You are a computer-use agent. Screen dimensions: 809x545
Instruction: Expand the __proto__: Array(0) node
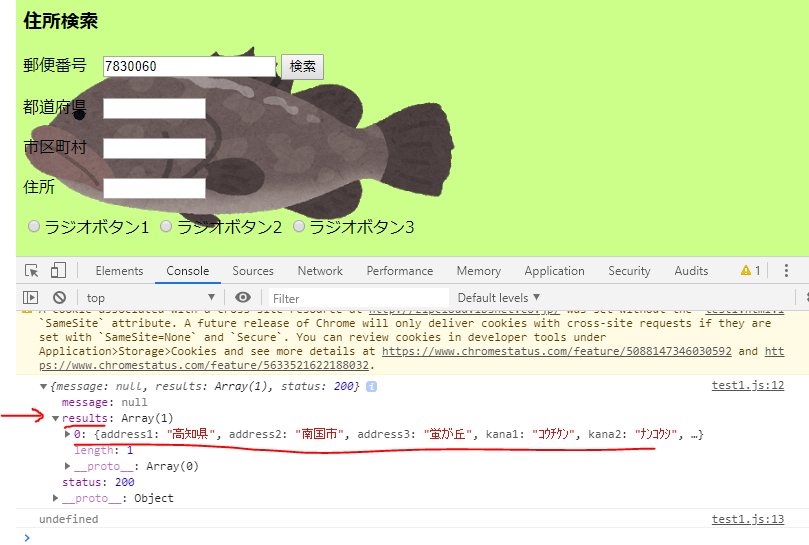coord(67,466)
